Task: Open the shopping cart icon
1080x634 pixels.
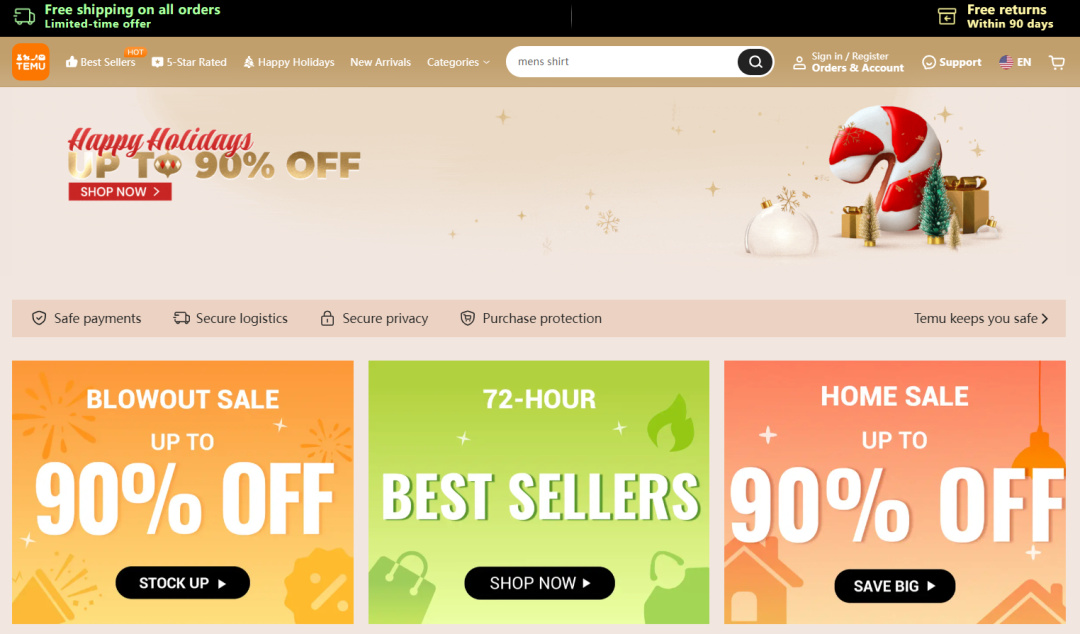Action: tap(1057, 62)
